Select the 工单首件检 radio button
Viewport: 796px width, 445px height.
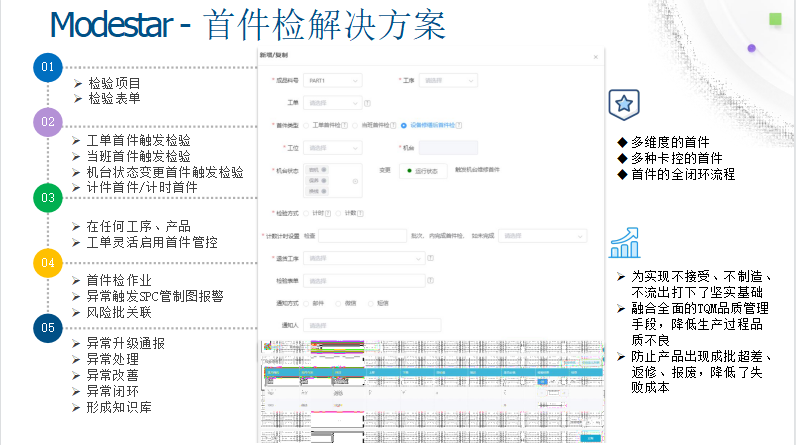pos(306,125)
